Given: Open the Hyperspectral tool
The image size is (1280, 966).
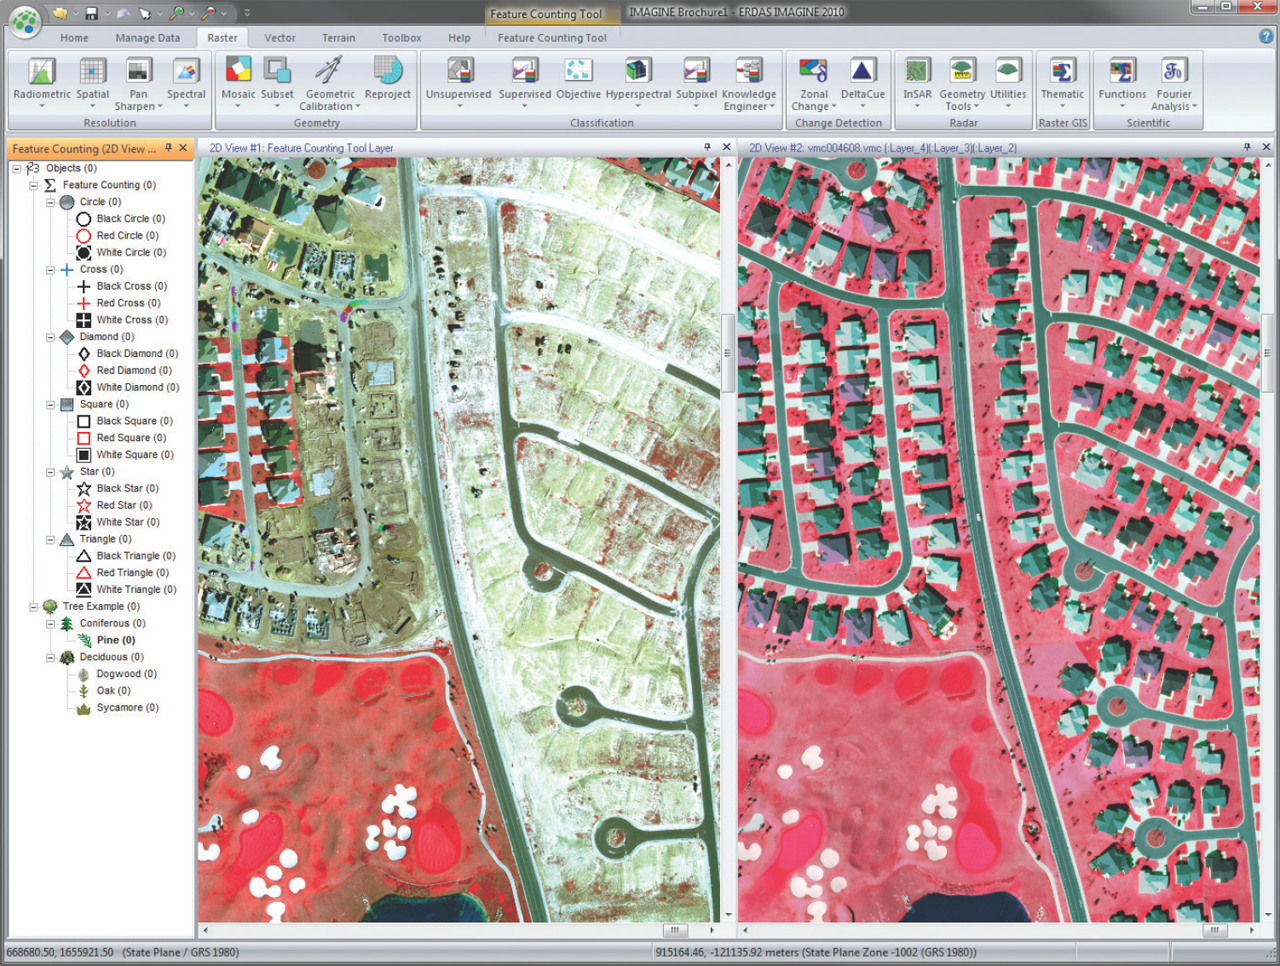Looking at the screenshot, I should (638, 71).
